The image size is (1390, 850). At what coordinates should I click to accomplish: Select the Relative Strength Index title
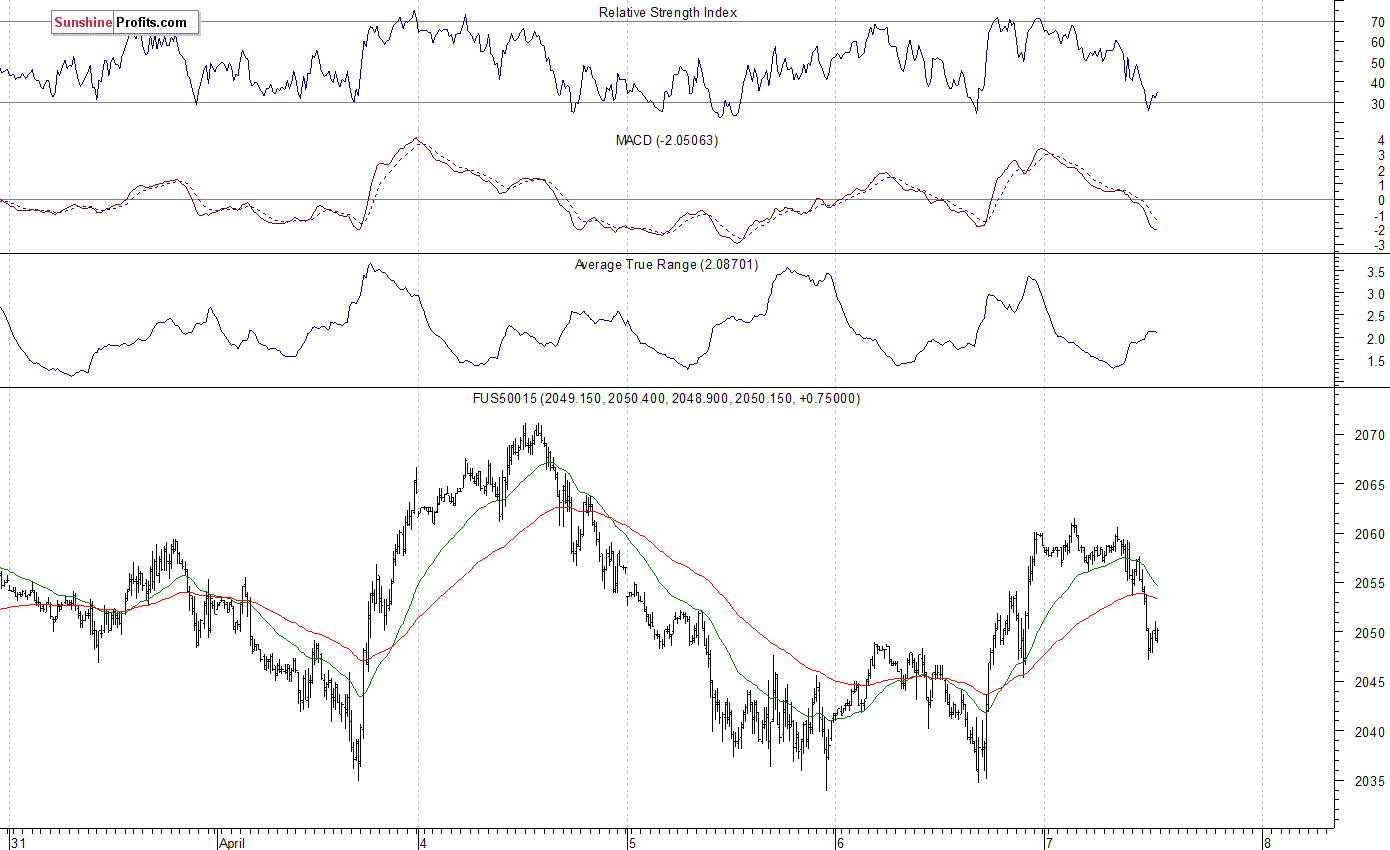668,13
